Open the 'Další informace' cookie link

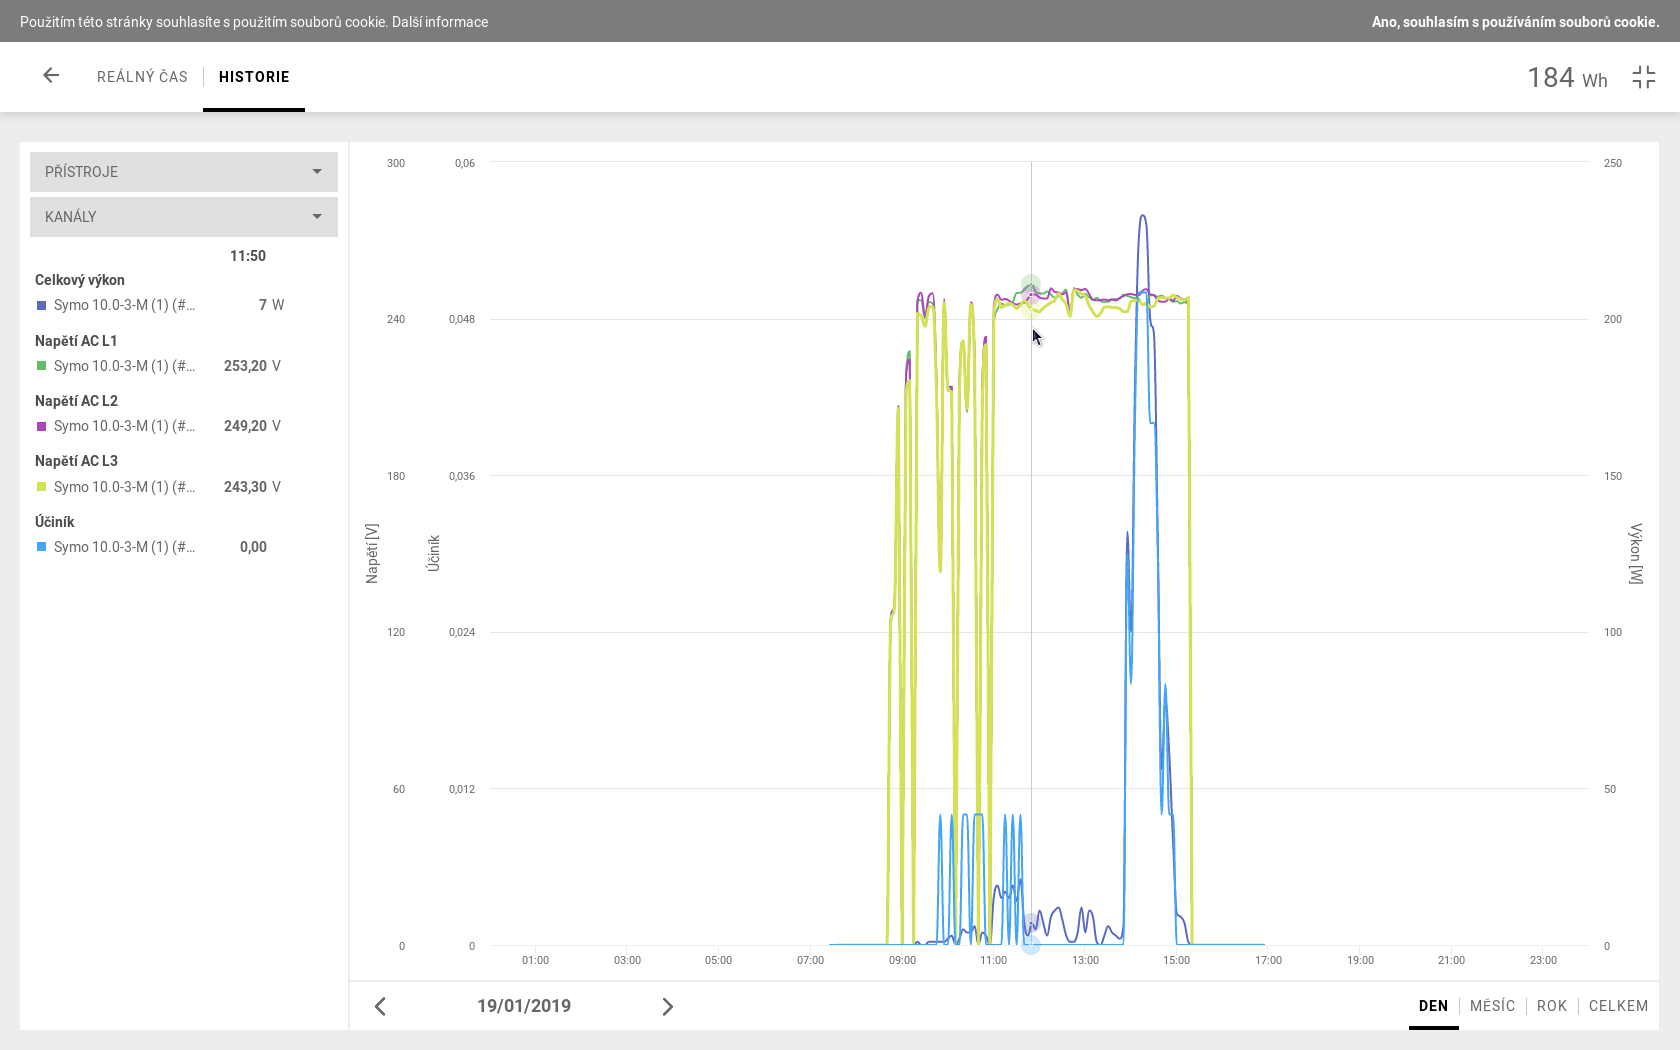tap(440, 22)
